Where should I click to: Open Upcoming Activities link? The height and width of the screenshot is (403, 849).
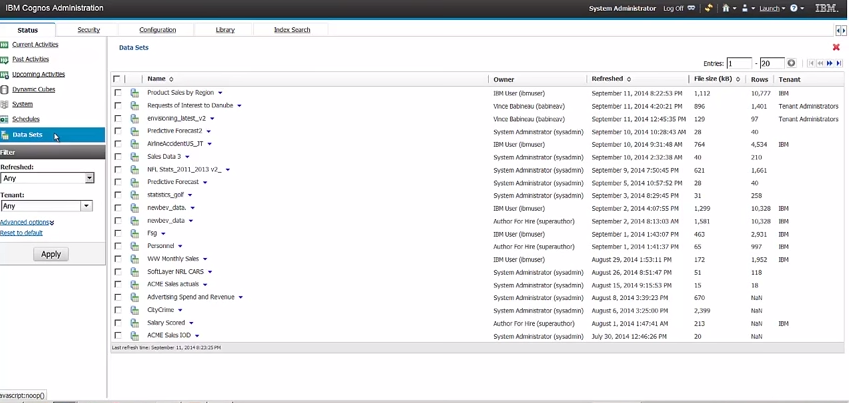pos(38,74)
